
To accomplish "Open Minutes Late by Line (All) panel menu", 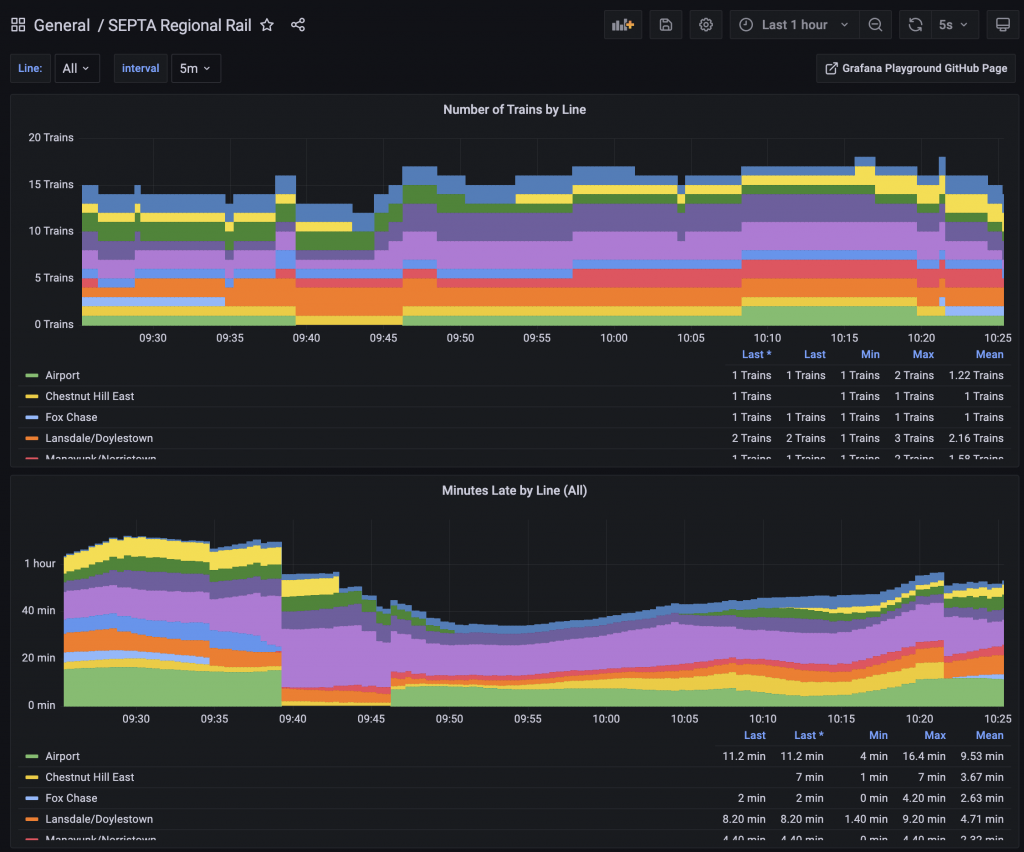I will click(514, 490).
